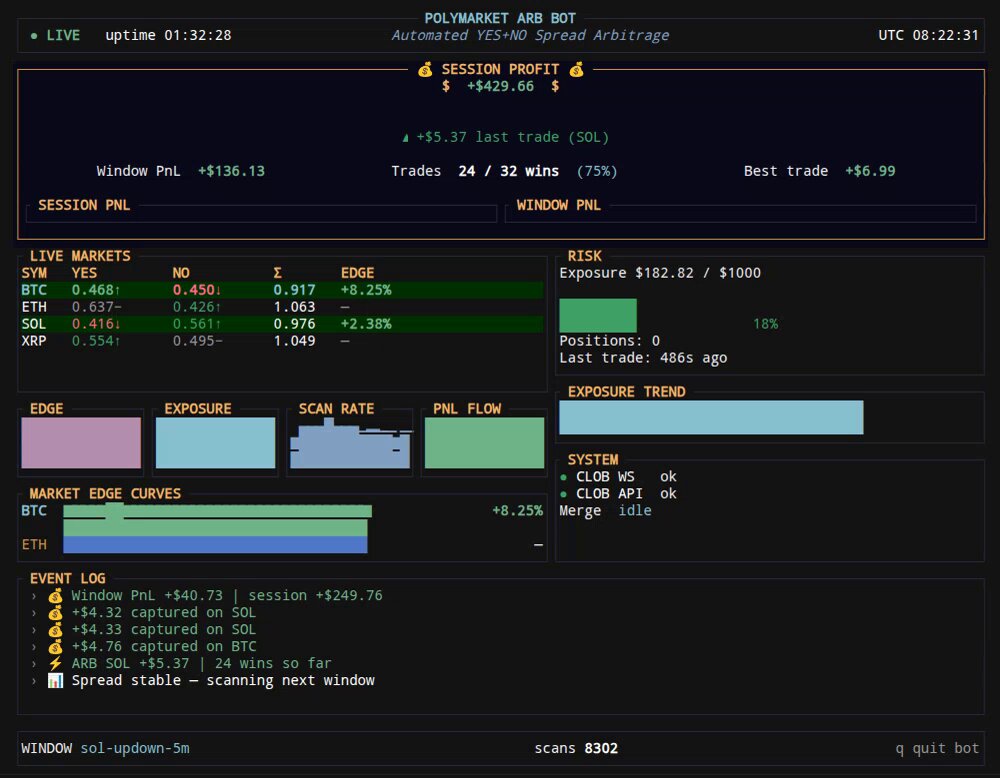Click the SESSION PNL panel title

[x=84, y=205]
